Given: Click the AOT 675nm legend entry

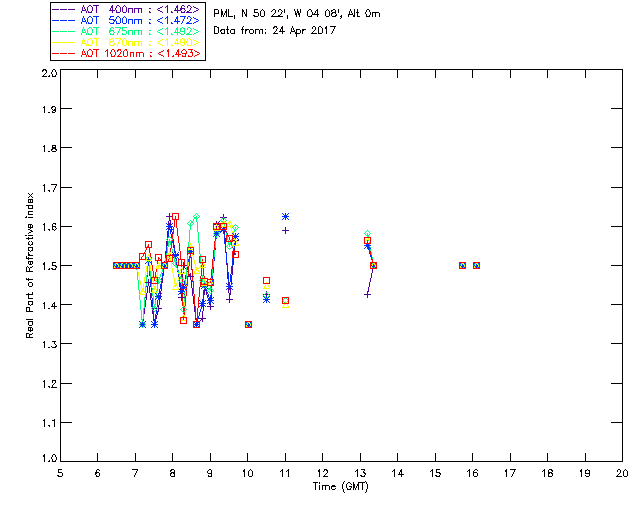Looking at the screenshot, I should pyautogui.click(x=127, y=31).
